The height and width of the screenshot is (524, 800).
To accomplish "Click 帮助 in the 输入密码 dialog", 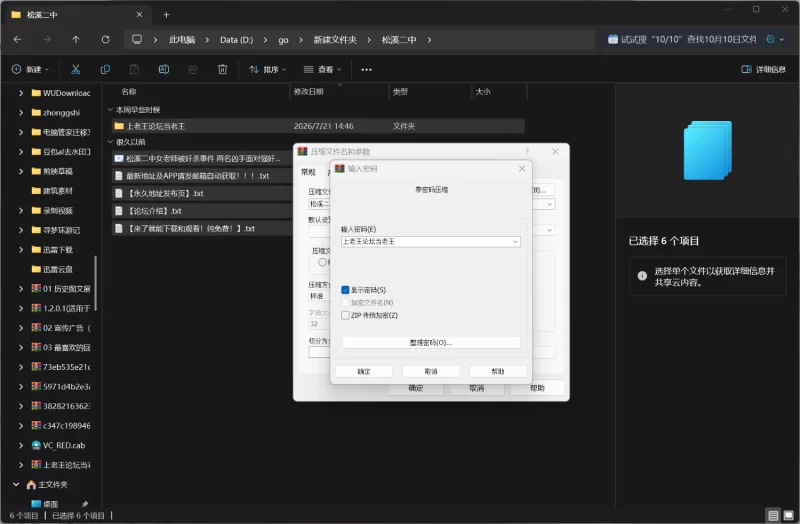I will click(498, 371).
